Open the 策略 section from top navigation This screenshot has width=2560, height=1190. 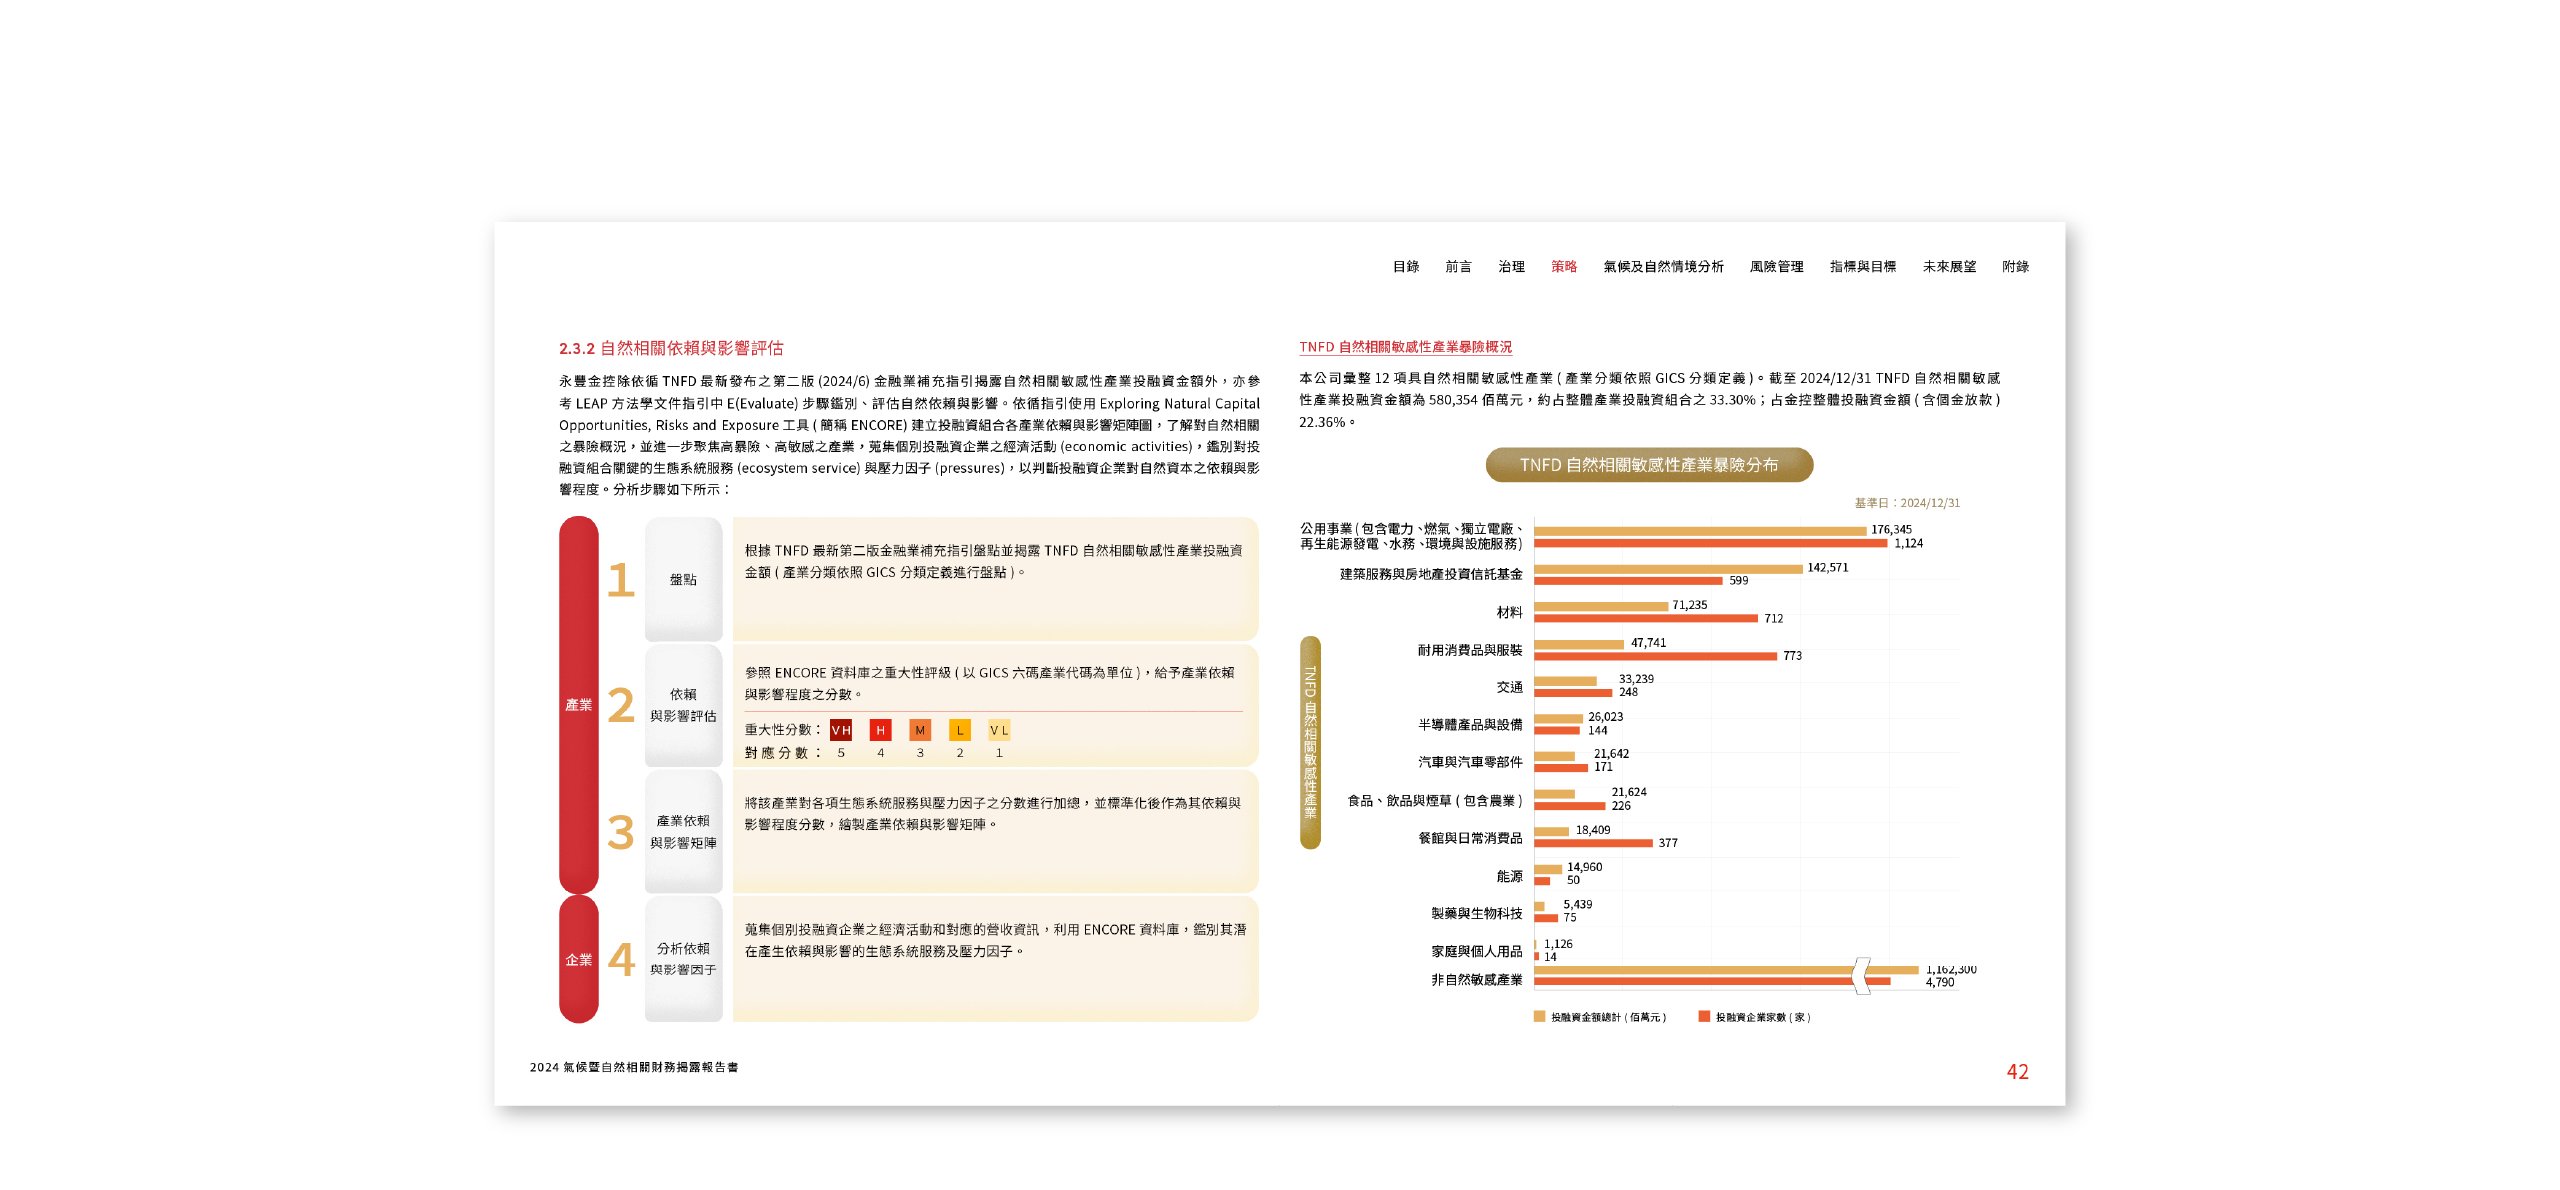[1563, 266]
